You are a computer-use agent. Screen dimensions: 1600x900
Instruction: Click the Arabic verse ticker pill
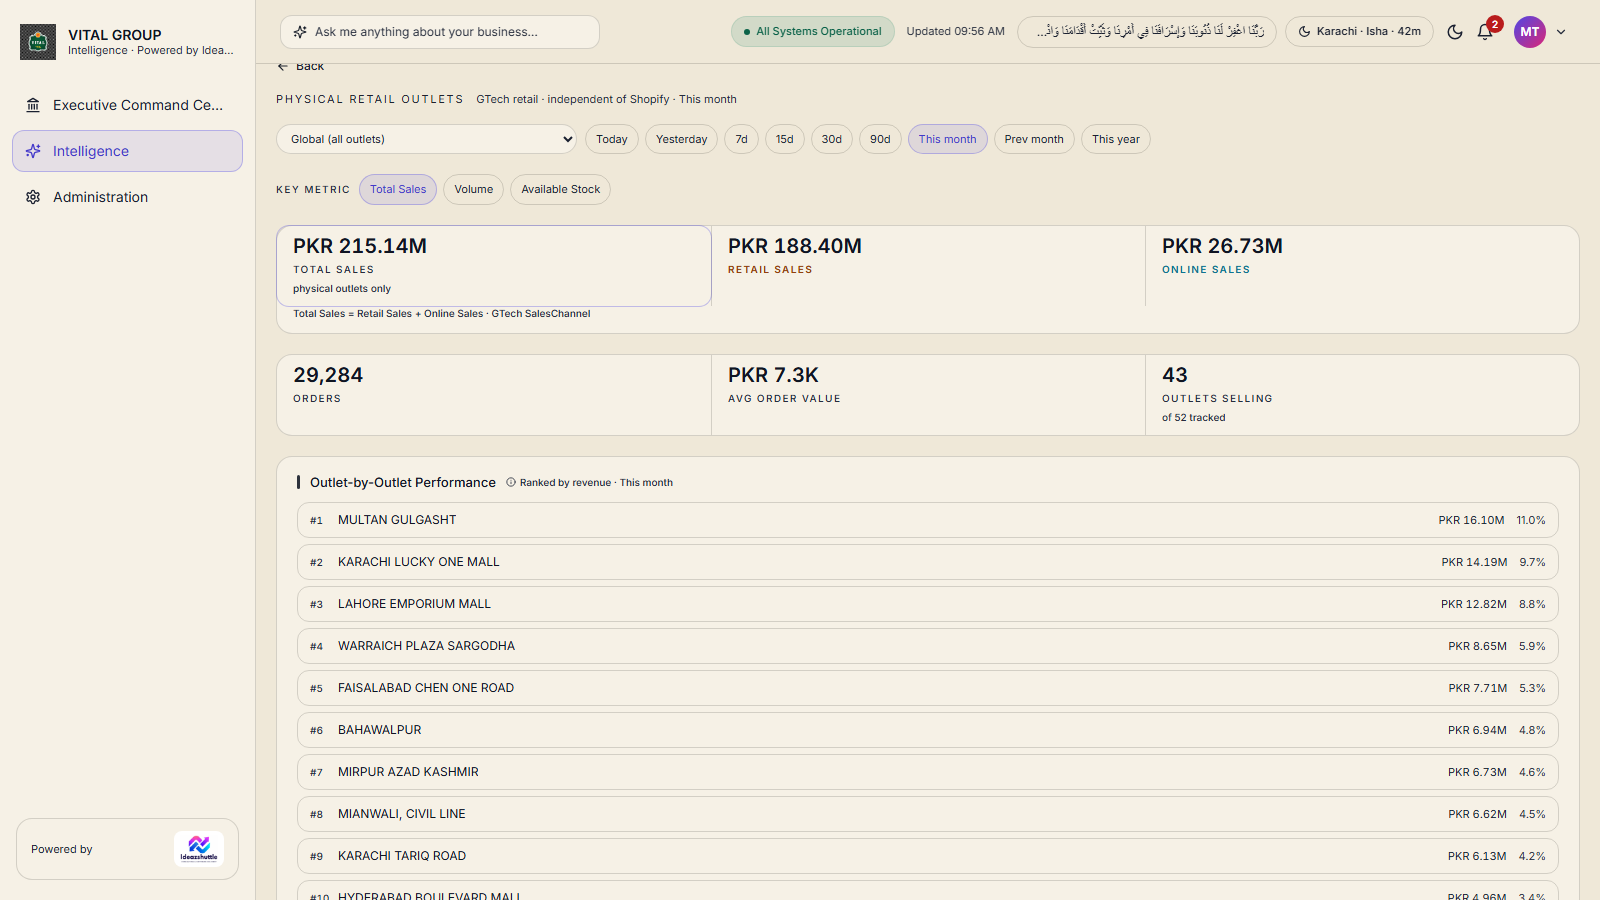coord(1147,32)
